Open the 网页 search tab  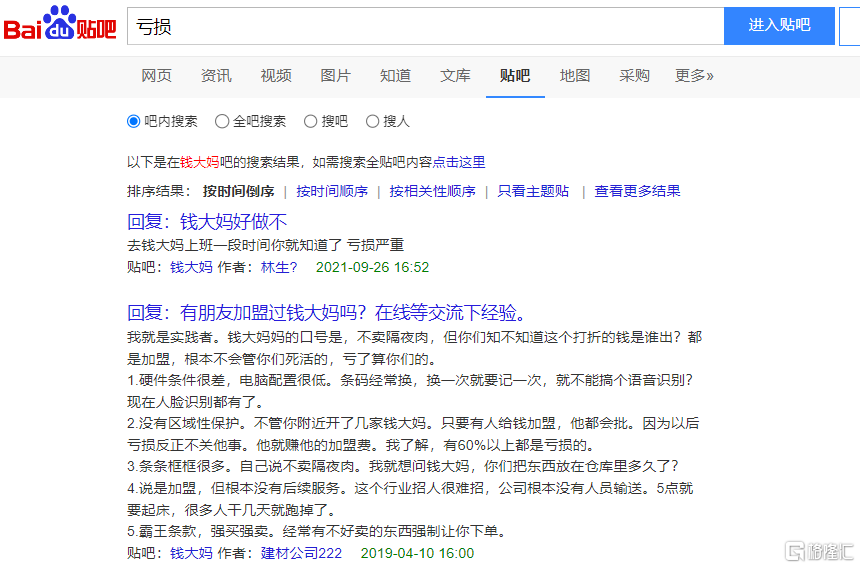coord(156,76)
